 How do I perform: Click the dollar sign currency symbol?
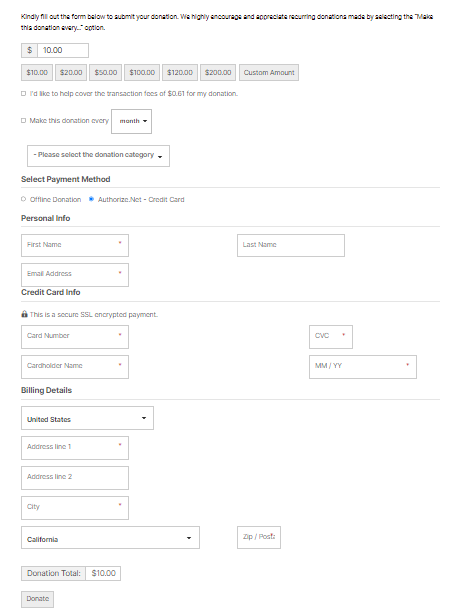click(x=29, y=50)
